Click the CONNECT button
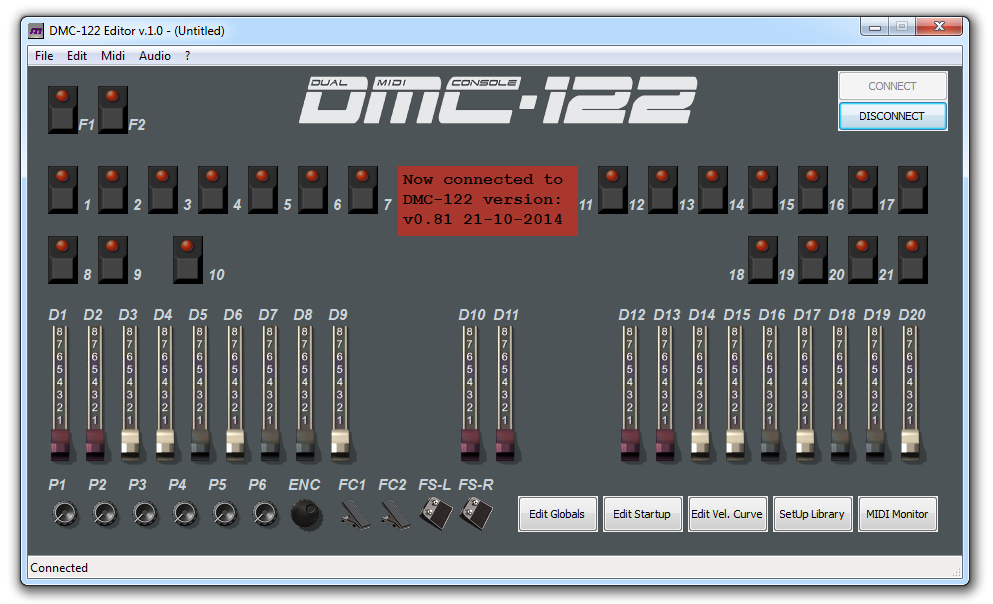The width and height of the screenshot is (993, 604). coord(892,86)
